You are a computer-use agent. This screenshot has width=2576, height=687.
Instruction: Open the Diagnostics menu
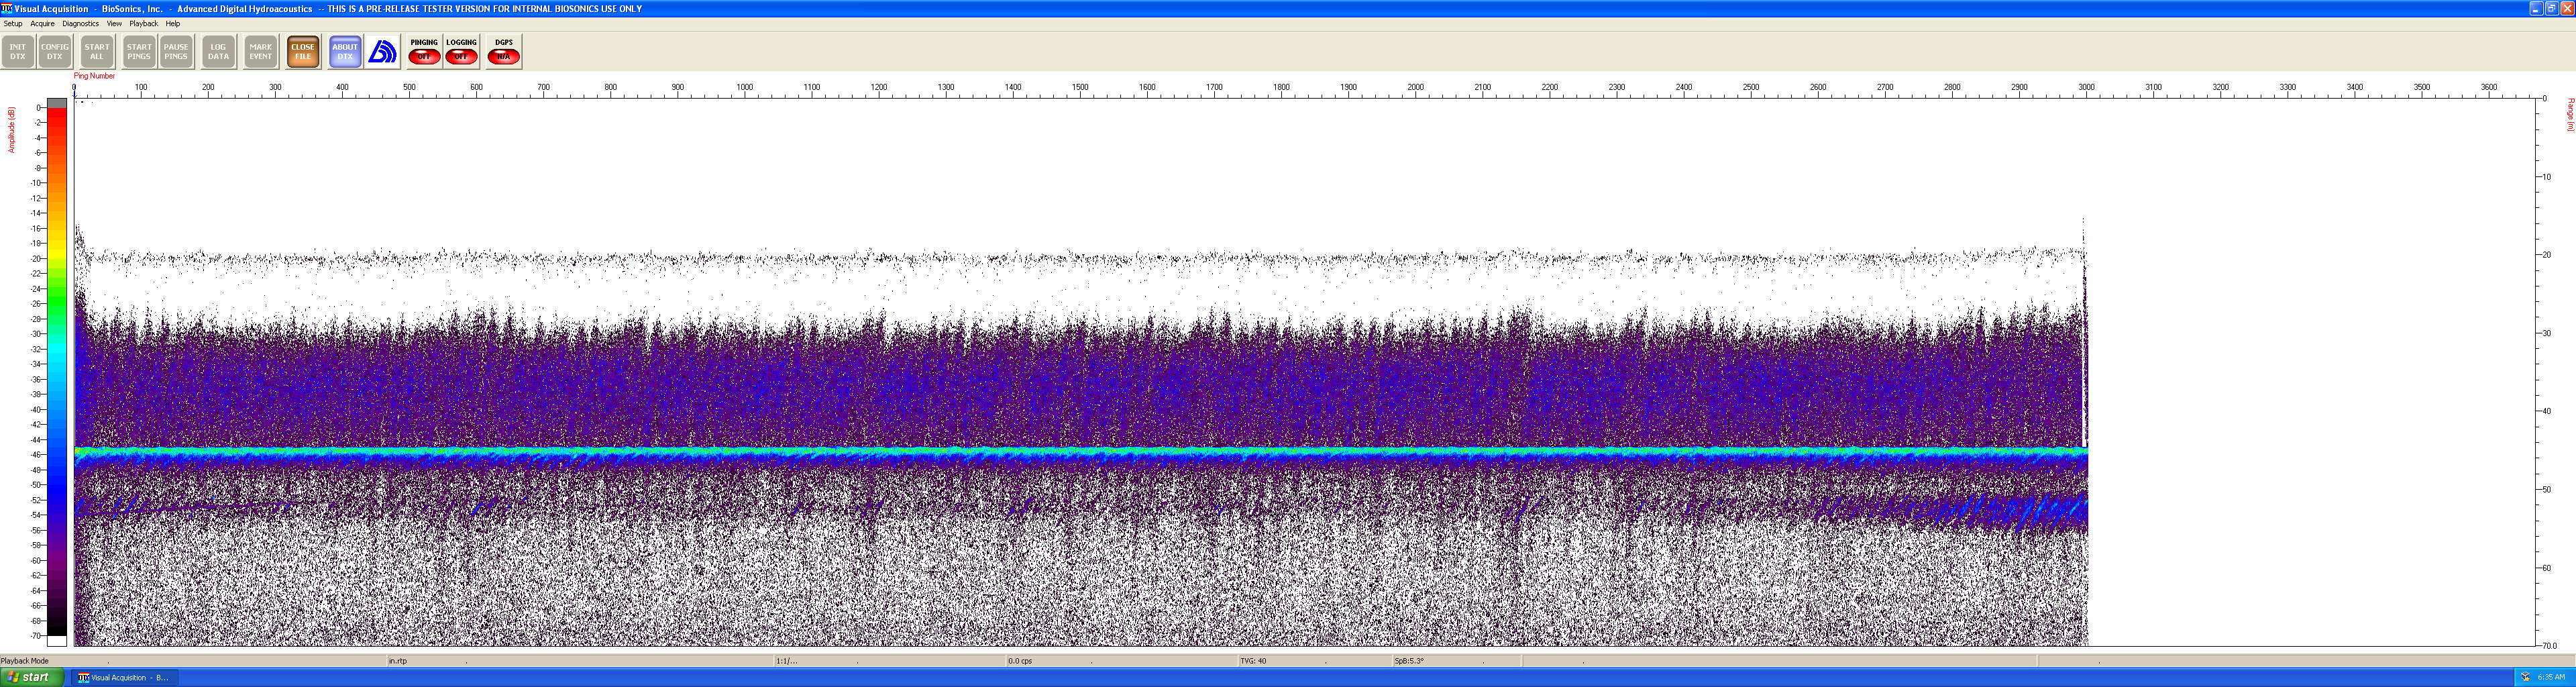[81, 24]
